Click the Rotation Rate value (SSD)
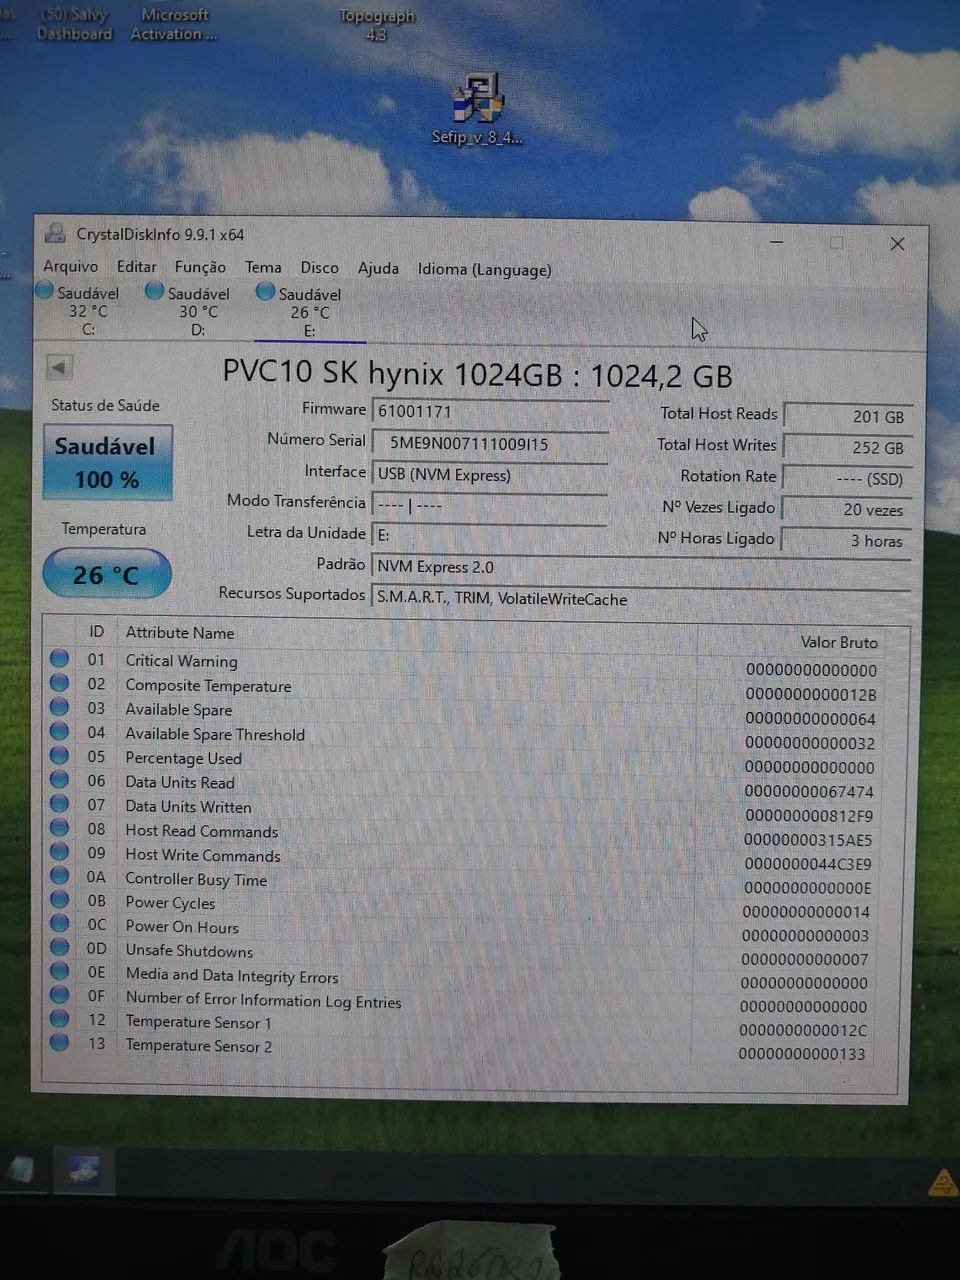The width and height of the screenshot is (960, 1280). (x=848, y=478)
